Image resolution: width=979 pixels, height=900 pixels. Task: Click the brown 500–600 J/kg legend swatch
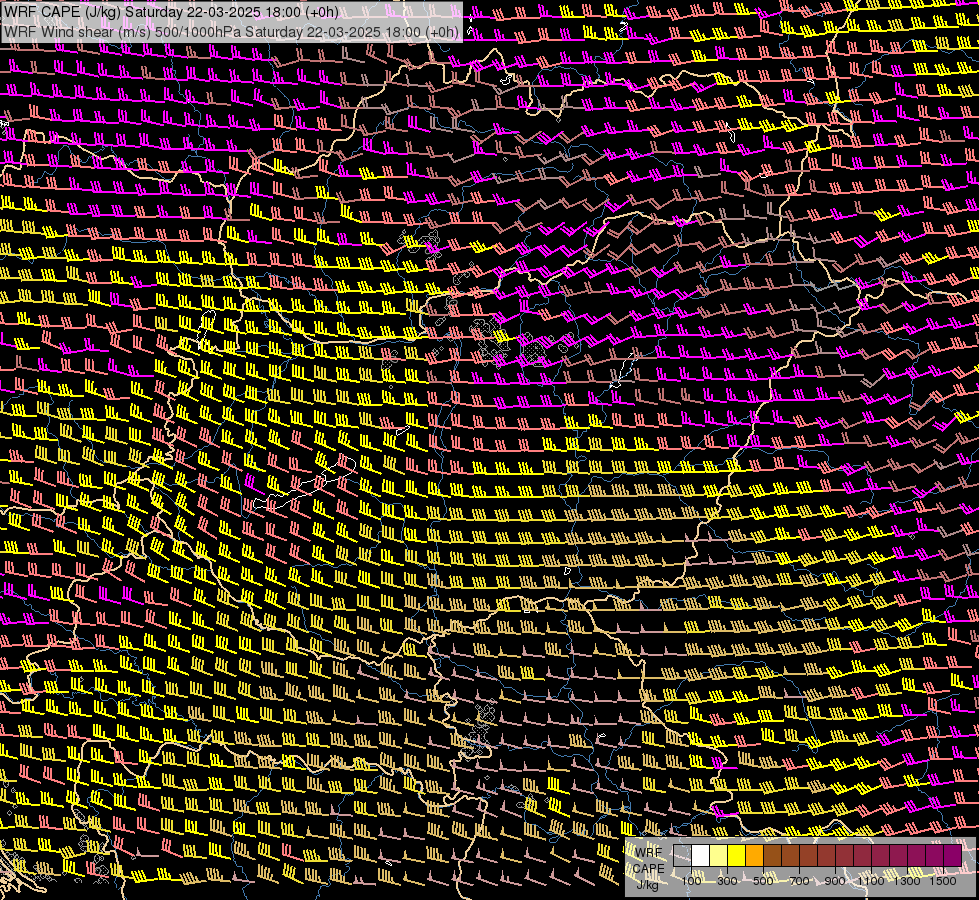pos(772,855)
